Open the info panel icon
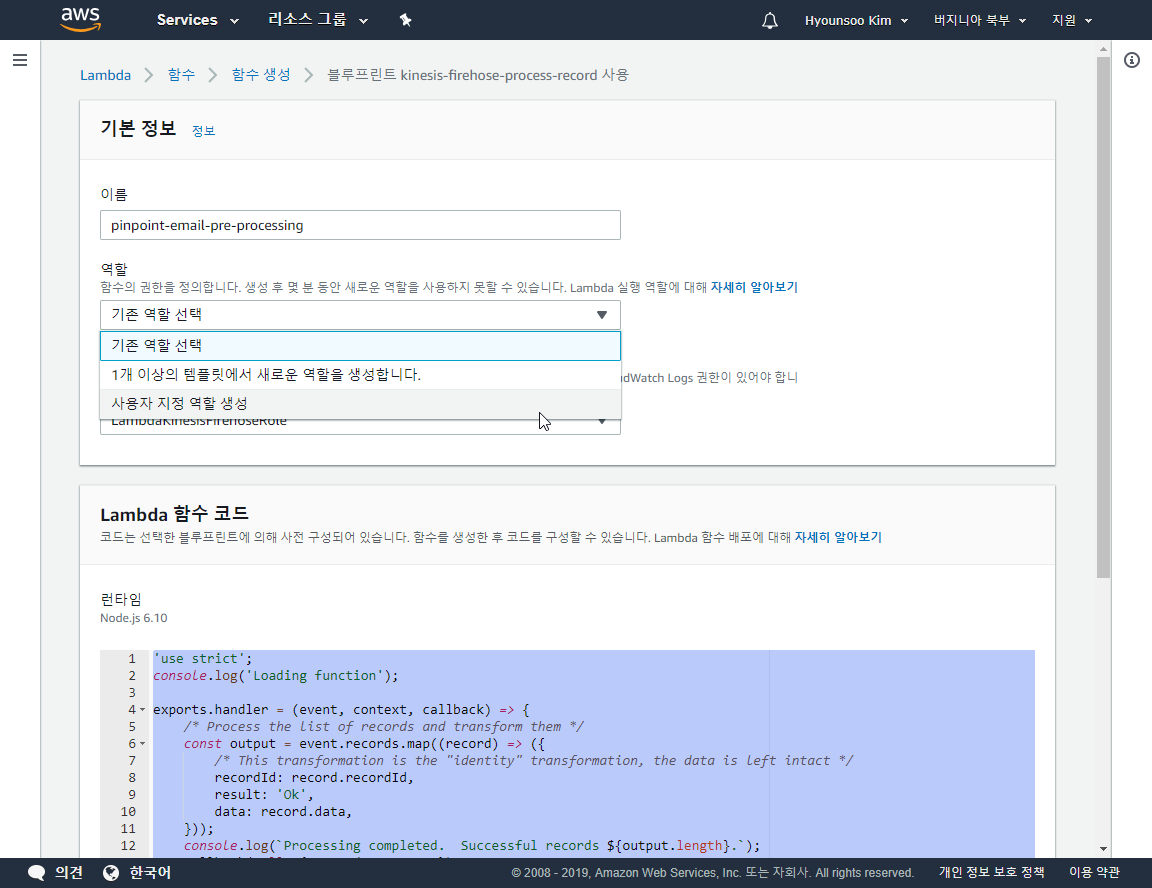 [x=1132, y=60]
